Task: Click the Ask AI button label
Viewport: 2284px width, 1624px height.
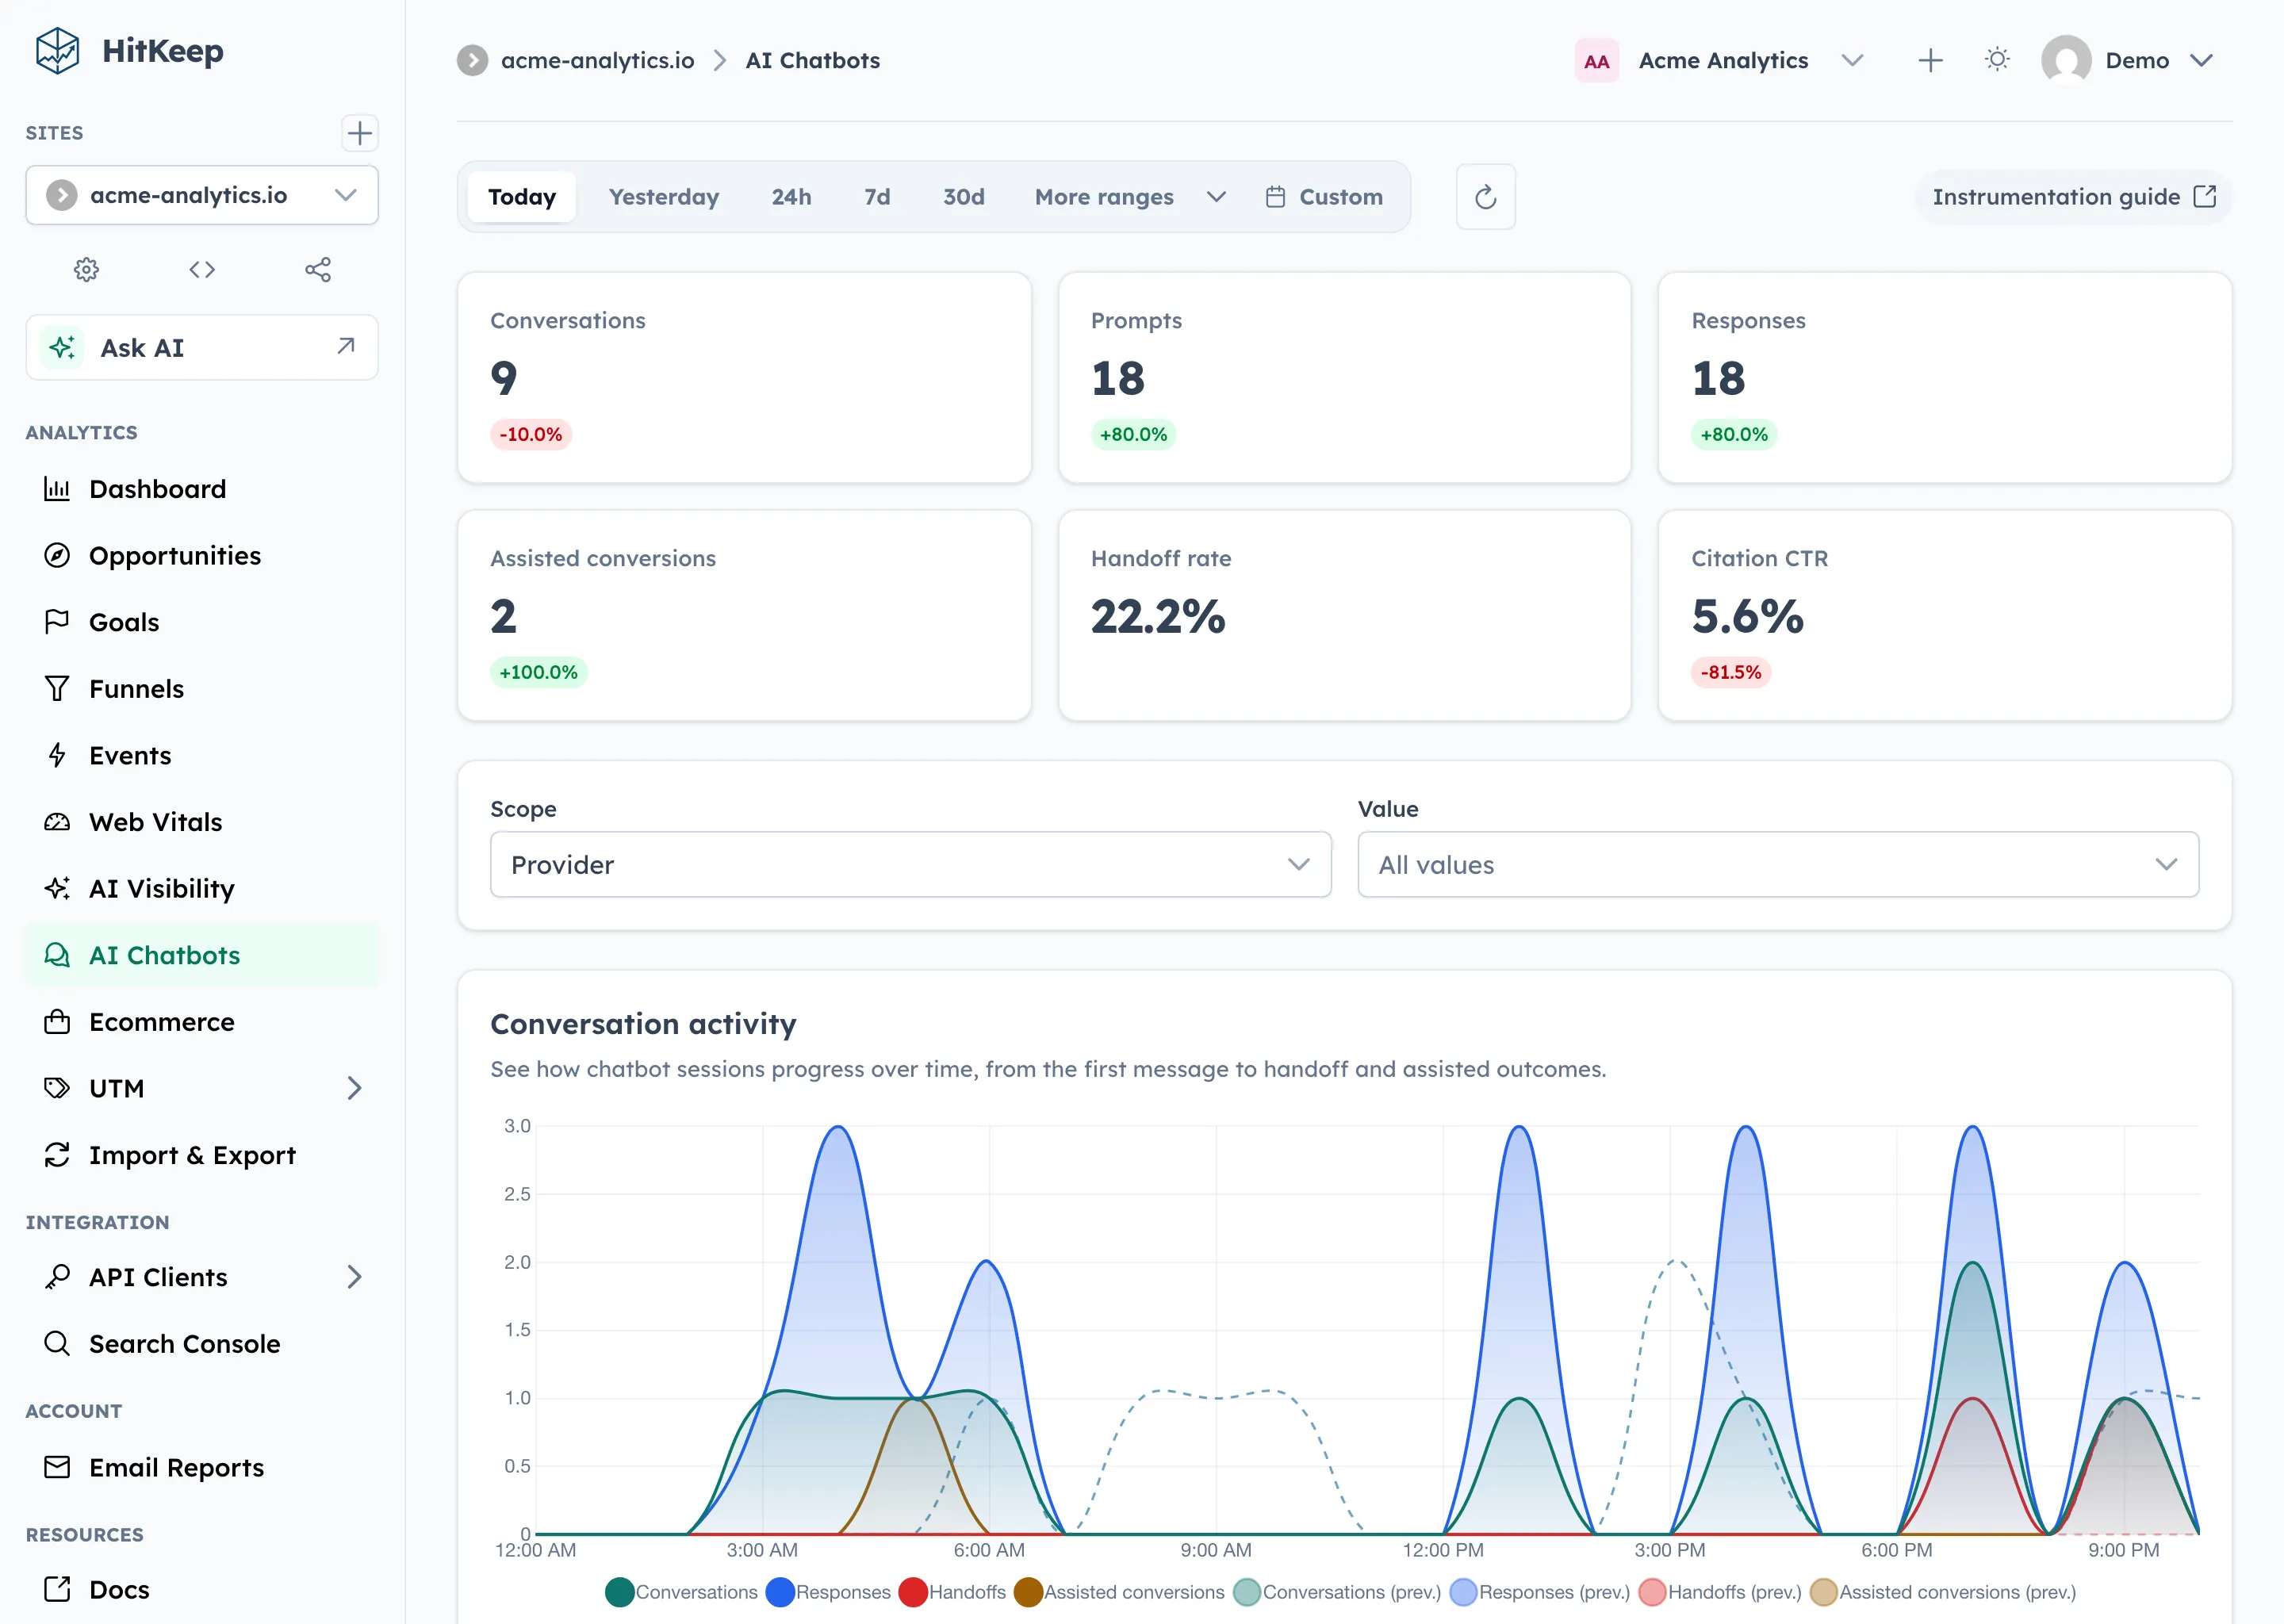Action: (x=142, y=347)
